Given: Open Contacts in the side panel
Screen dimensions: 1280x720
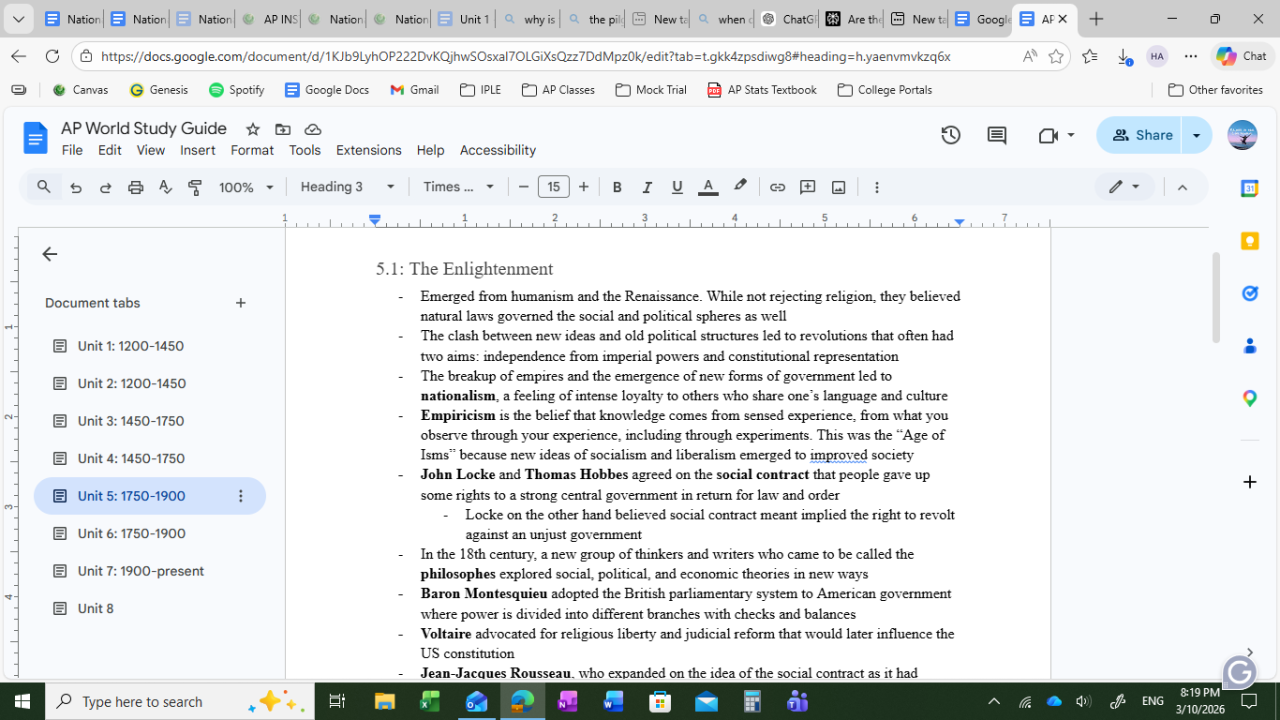Looking at the screenshot, I should (x=1249, y=346).
